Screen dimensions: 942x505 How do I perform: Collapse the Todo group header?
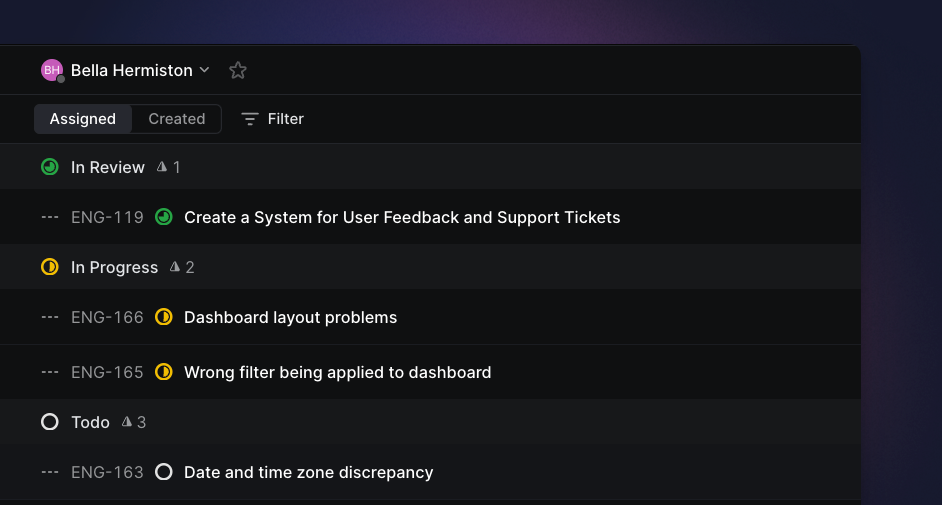click(x=430, y=422)
